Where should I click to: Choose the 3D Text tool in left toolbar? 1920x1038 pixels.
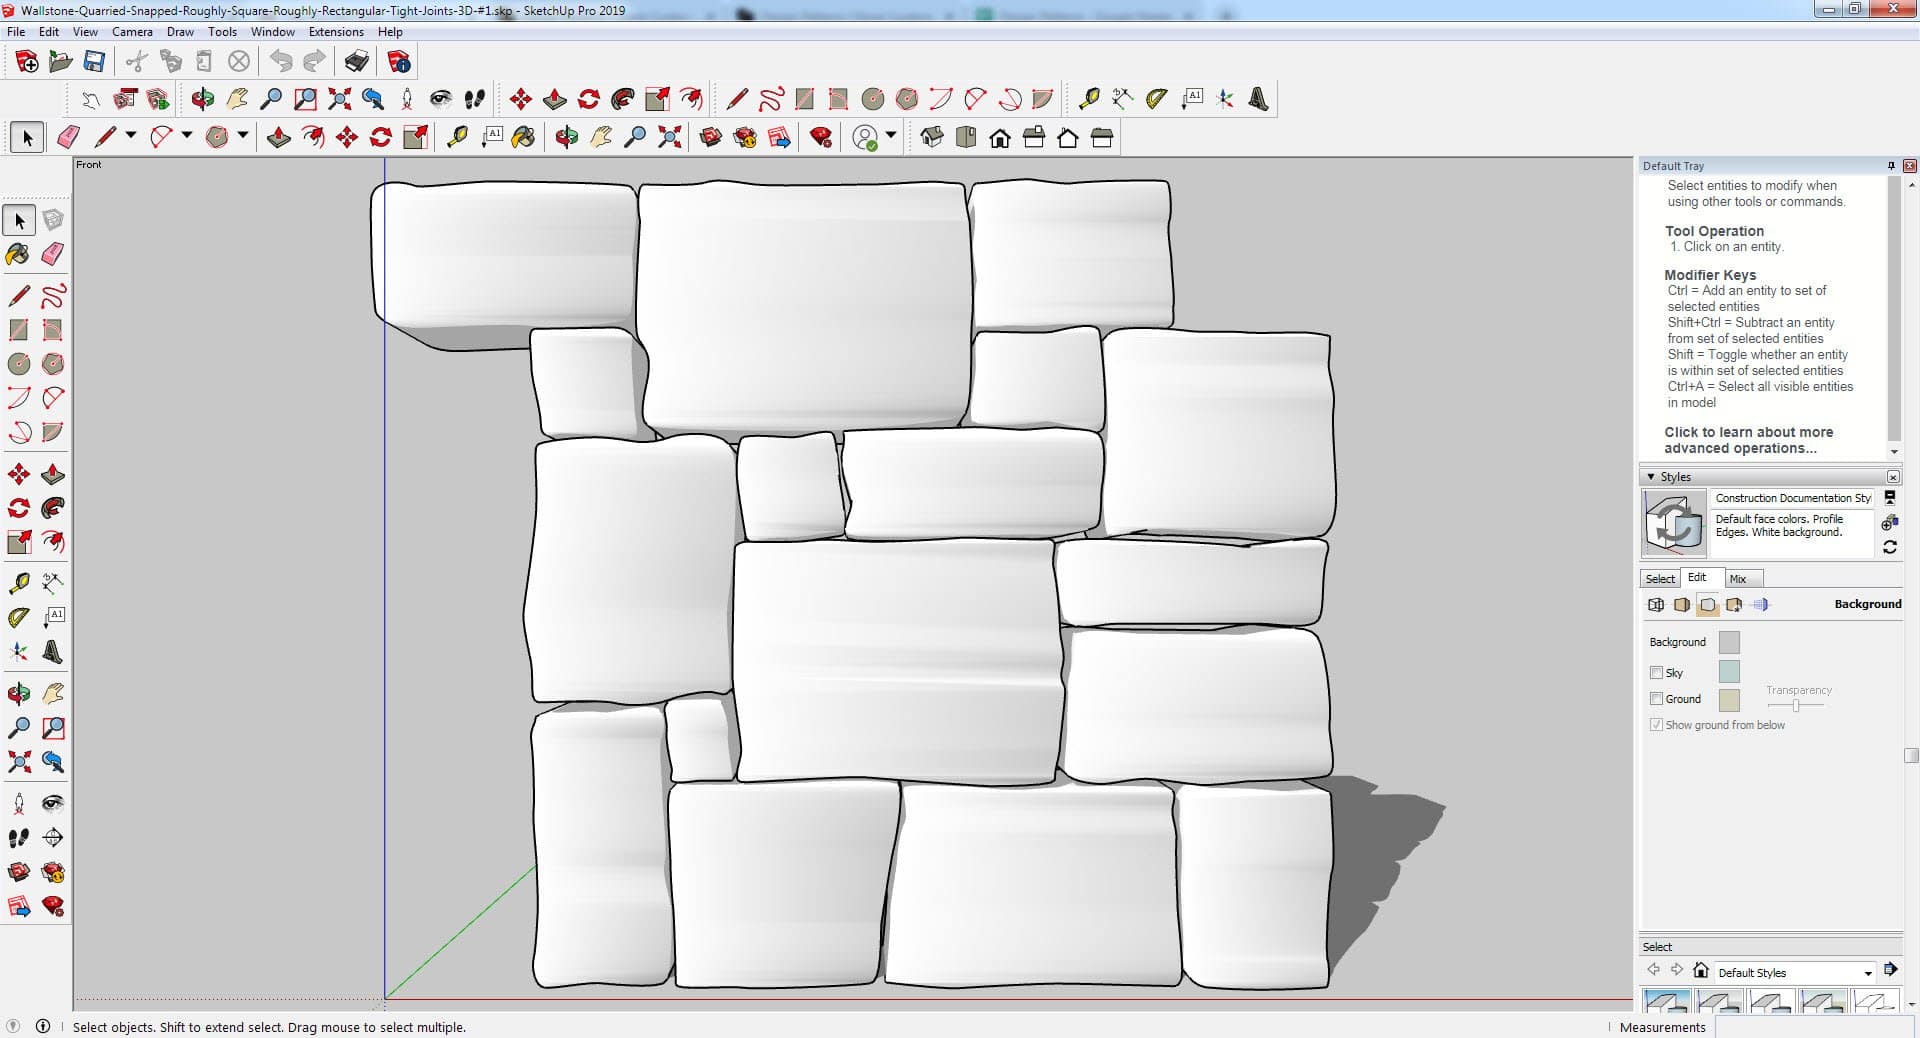click(x=53, y=653)
